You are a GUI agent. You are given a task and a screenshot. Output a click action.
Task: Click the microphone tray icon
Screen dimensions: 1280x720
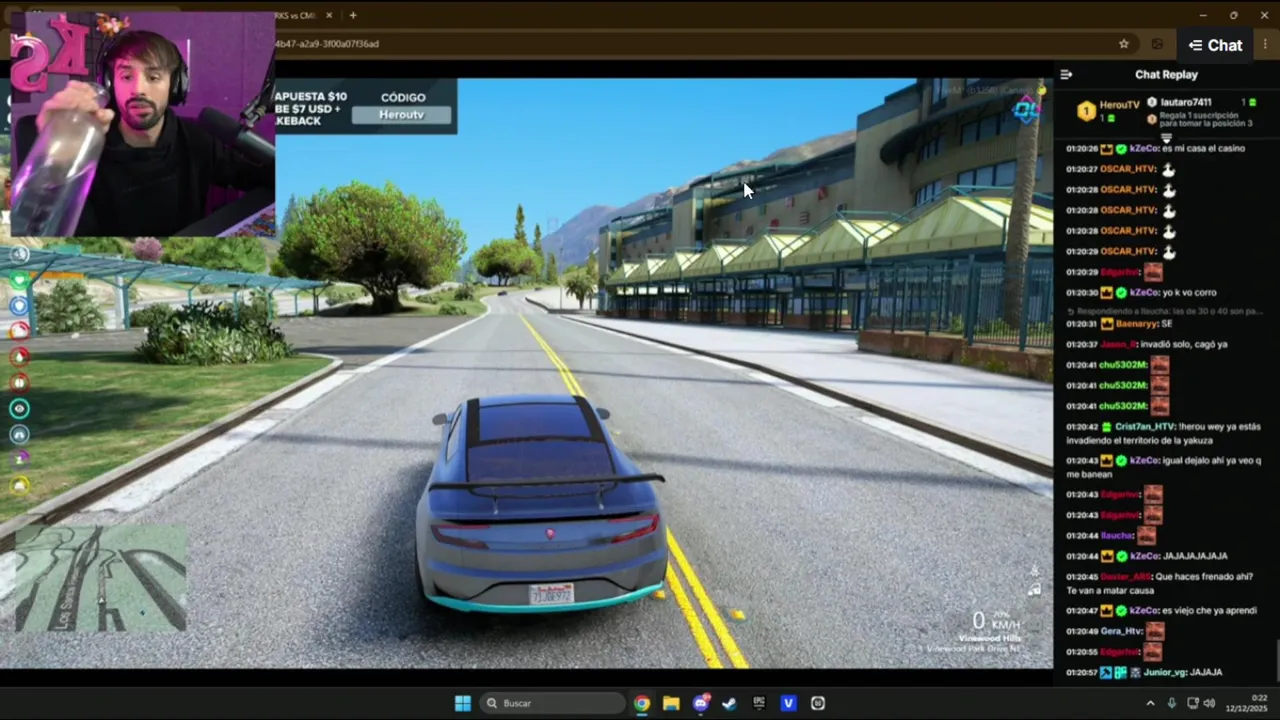[x=1171, y=703]
